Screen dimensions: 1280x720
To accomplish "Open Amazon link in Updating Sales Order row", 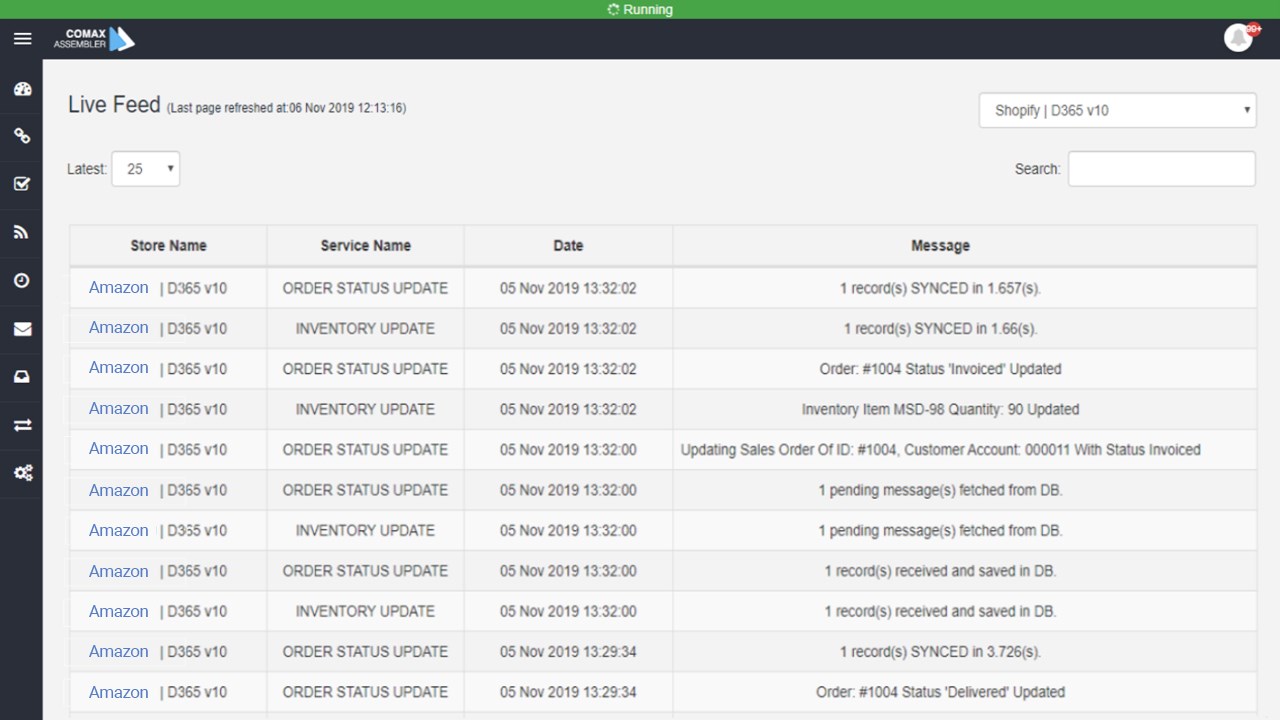I will (x=118, y=448).
